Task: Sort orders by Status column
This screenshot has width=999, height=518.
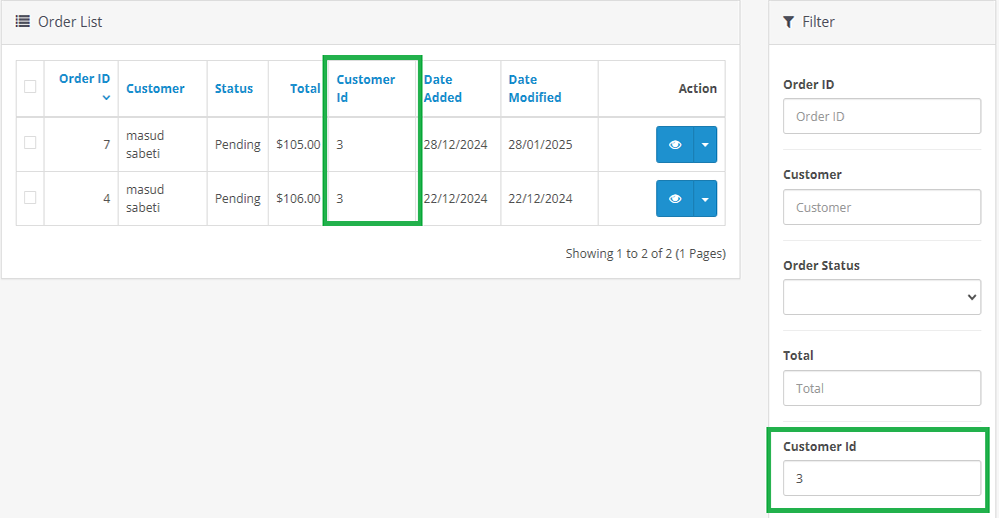Action: [234, 88]
